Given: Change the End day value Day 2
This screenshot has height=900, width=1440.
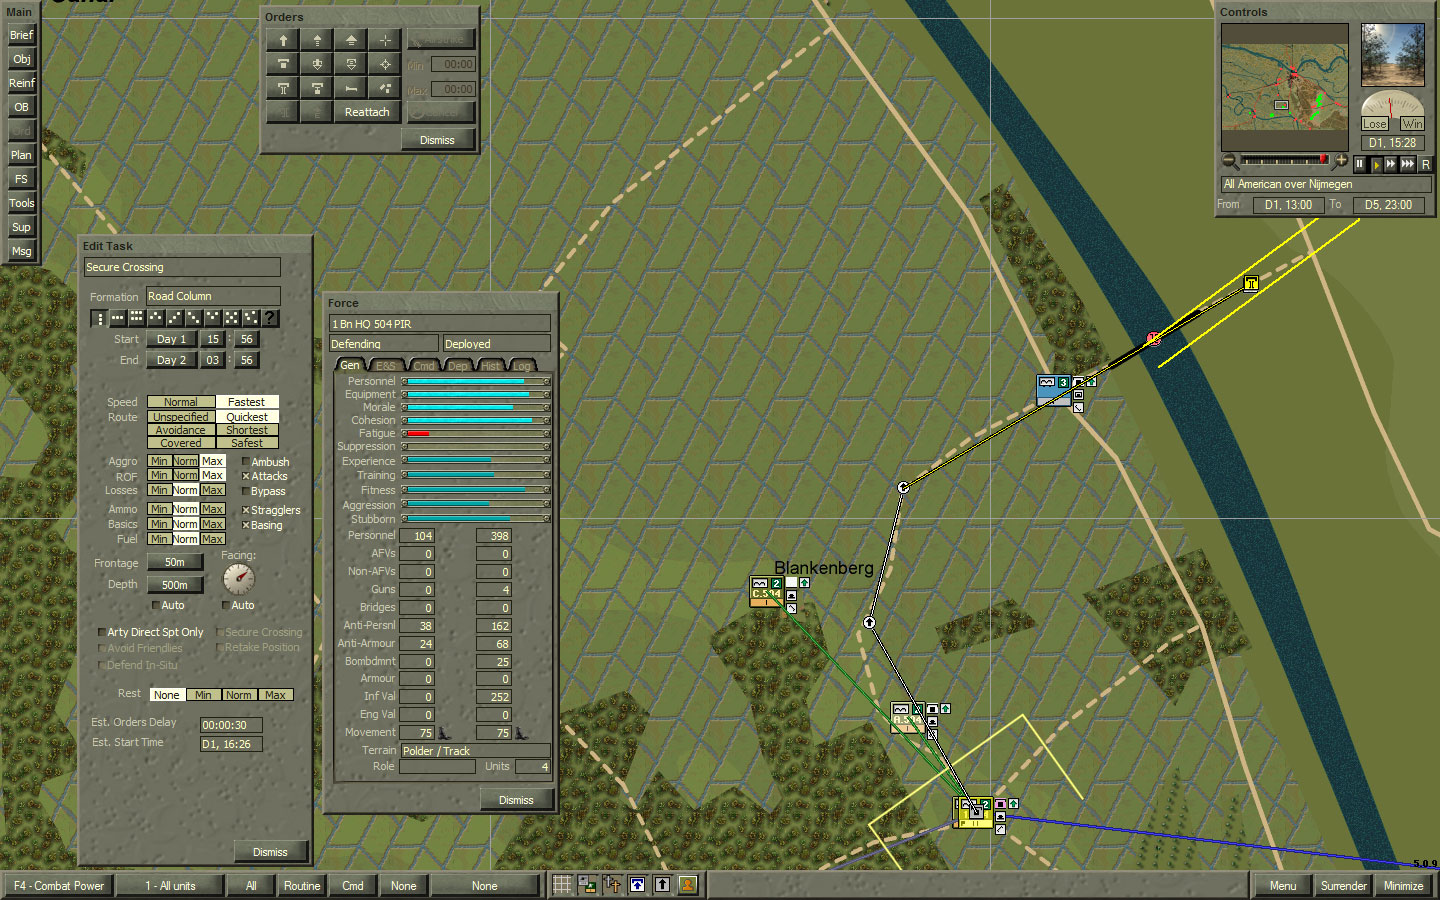Looking at the screenshot, I should (x=172, y=360).
